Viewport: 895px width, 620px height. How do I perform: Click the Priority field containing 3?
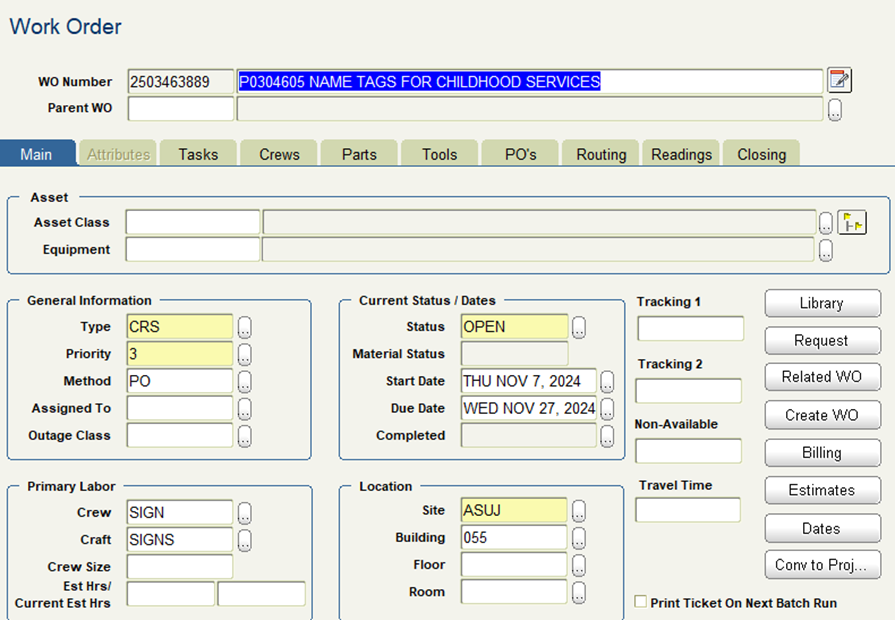pos(180,354)
